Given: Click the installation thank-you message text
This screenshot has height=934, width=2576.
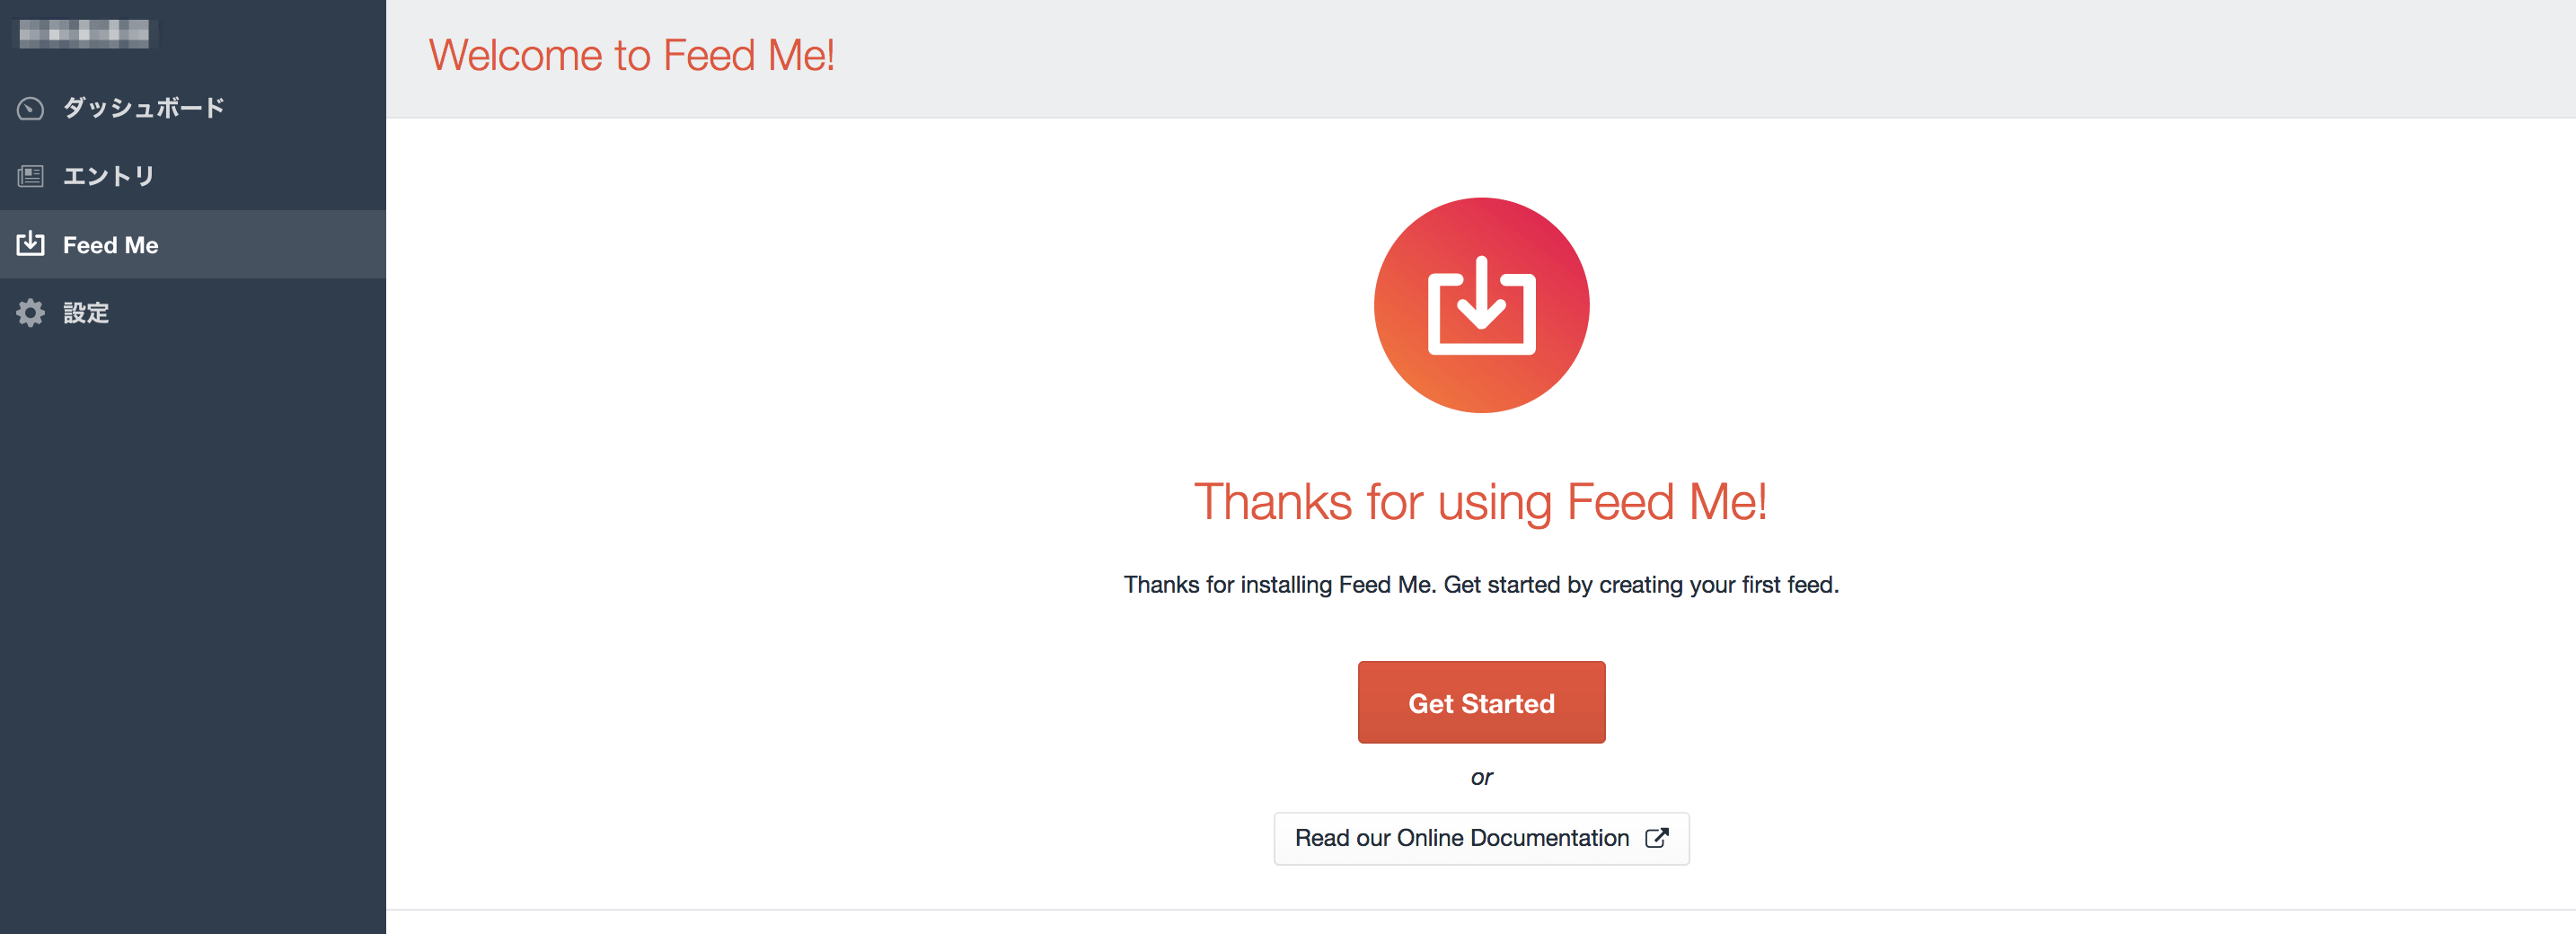Looking at the screenshot, I should [1481, 585].
